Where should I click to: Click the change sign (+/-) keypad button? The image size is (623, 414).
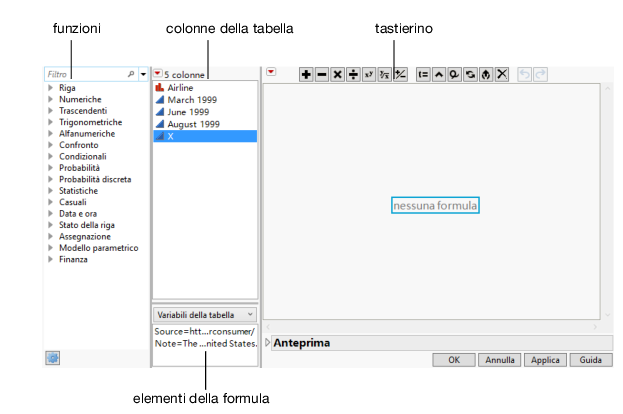click(x=400, y=74)
